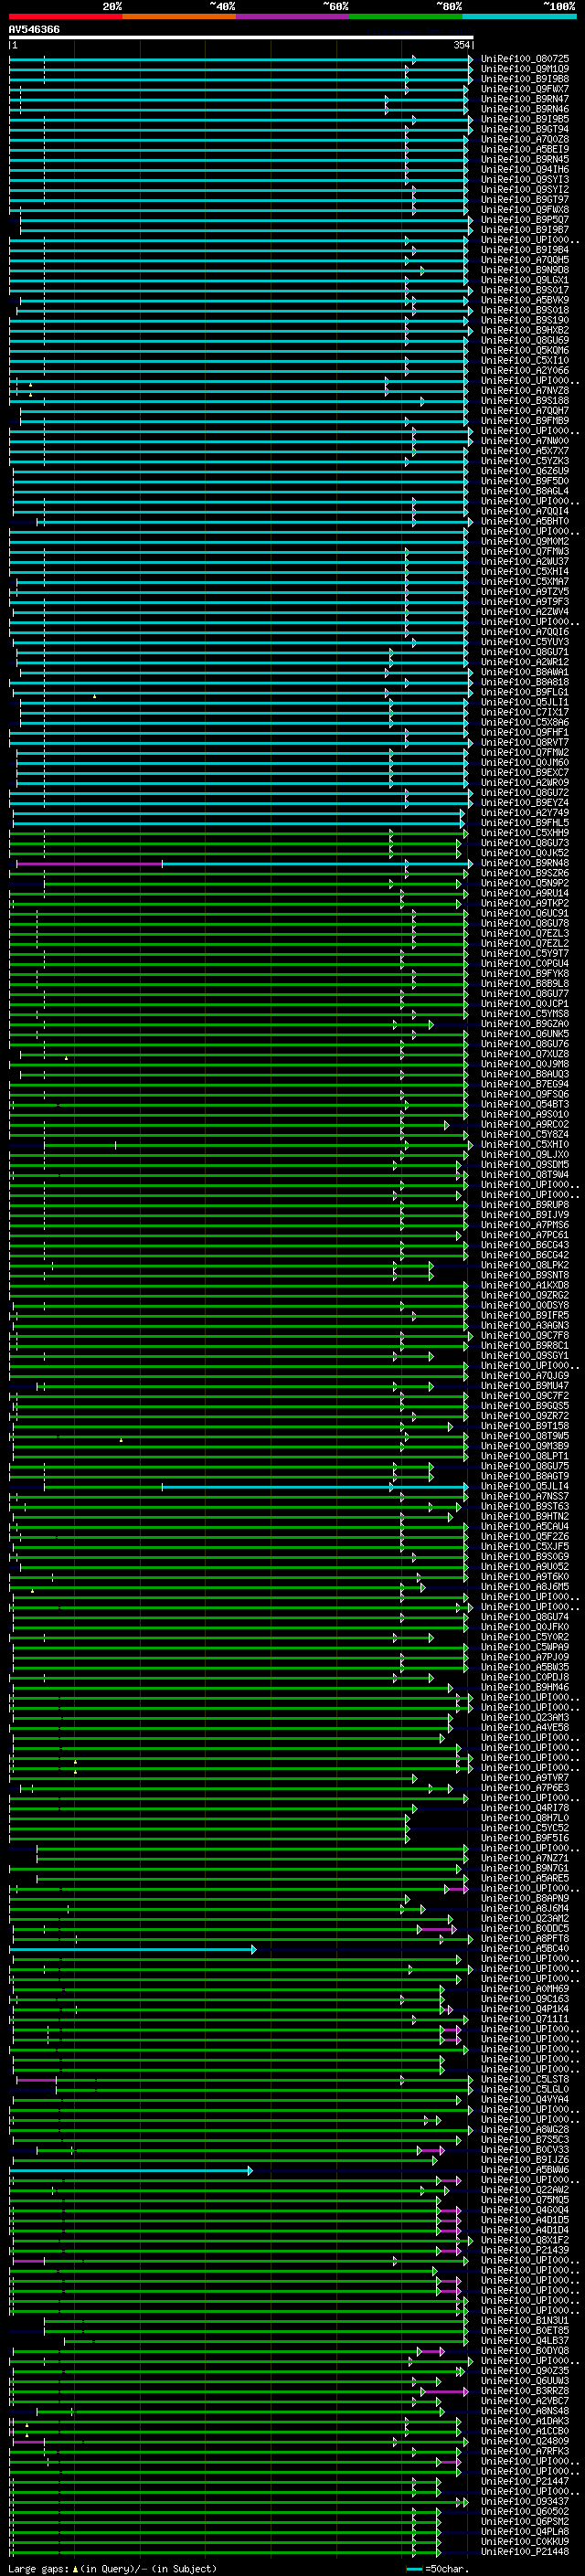The height and width of the screenshot is (2576, 585).
Task: Select hit UniRef100_Q4LB37
Action: [525, 2340]
